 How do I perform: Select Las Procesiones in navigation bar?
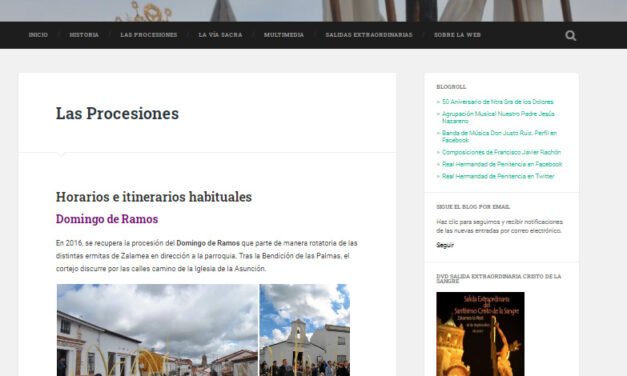pyautogui.click(x=149, y=35)
